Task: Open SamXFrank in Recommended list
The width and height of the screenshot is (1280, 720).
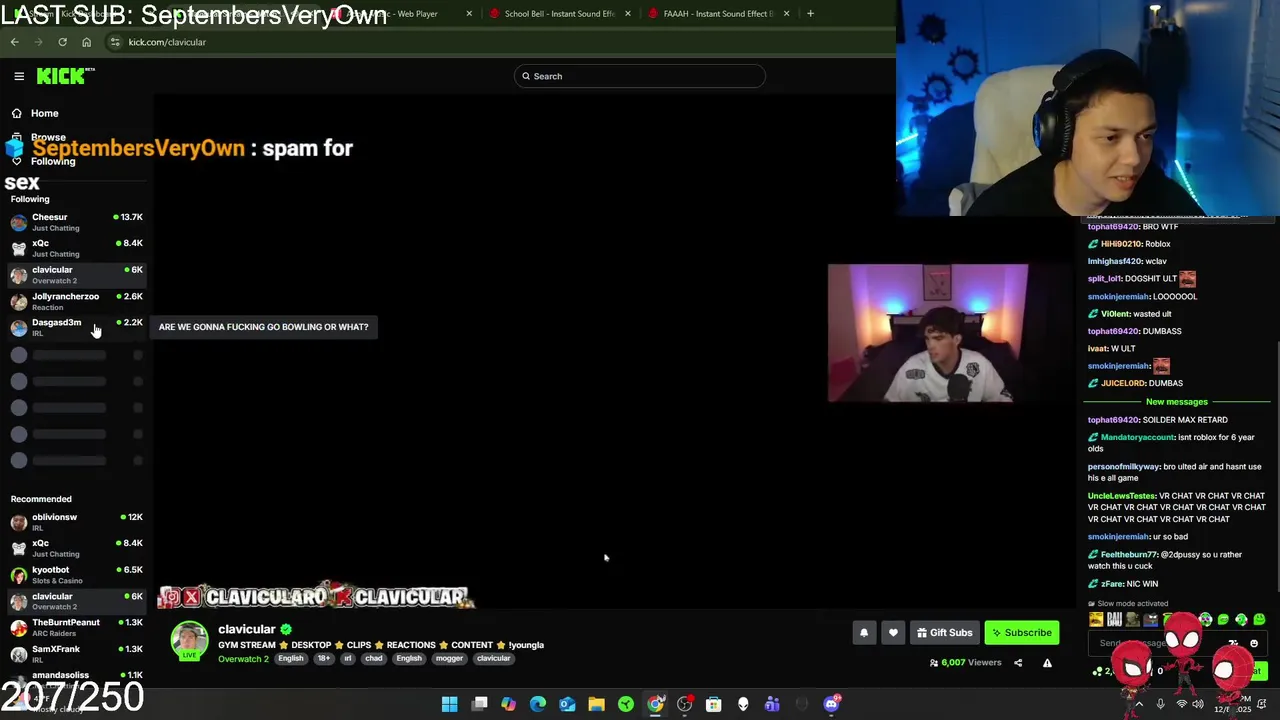Action: tap(76, 654)
